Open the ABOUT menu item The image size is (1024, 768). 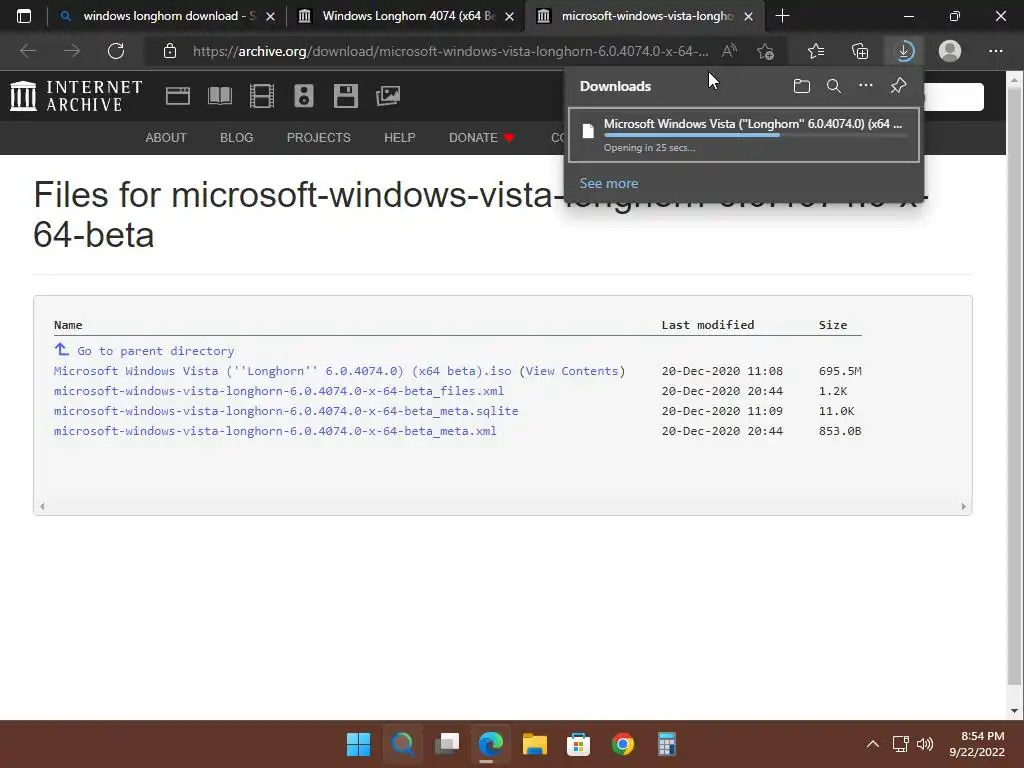pos(166,138)
